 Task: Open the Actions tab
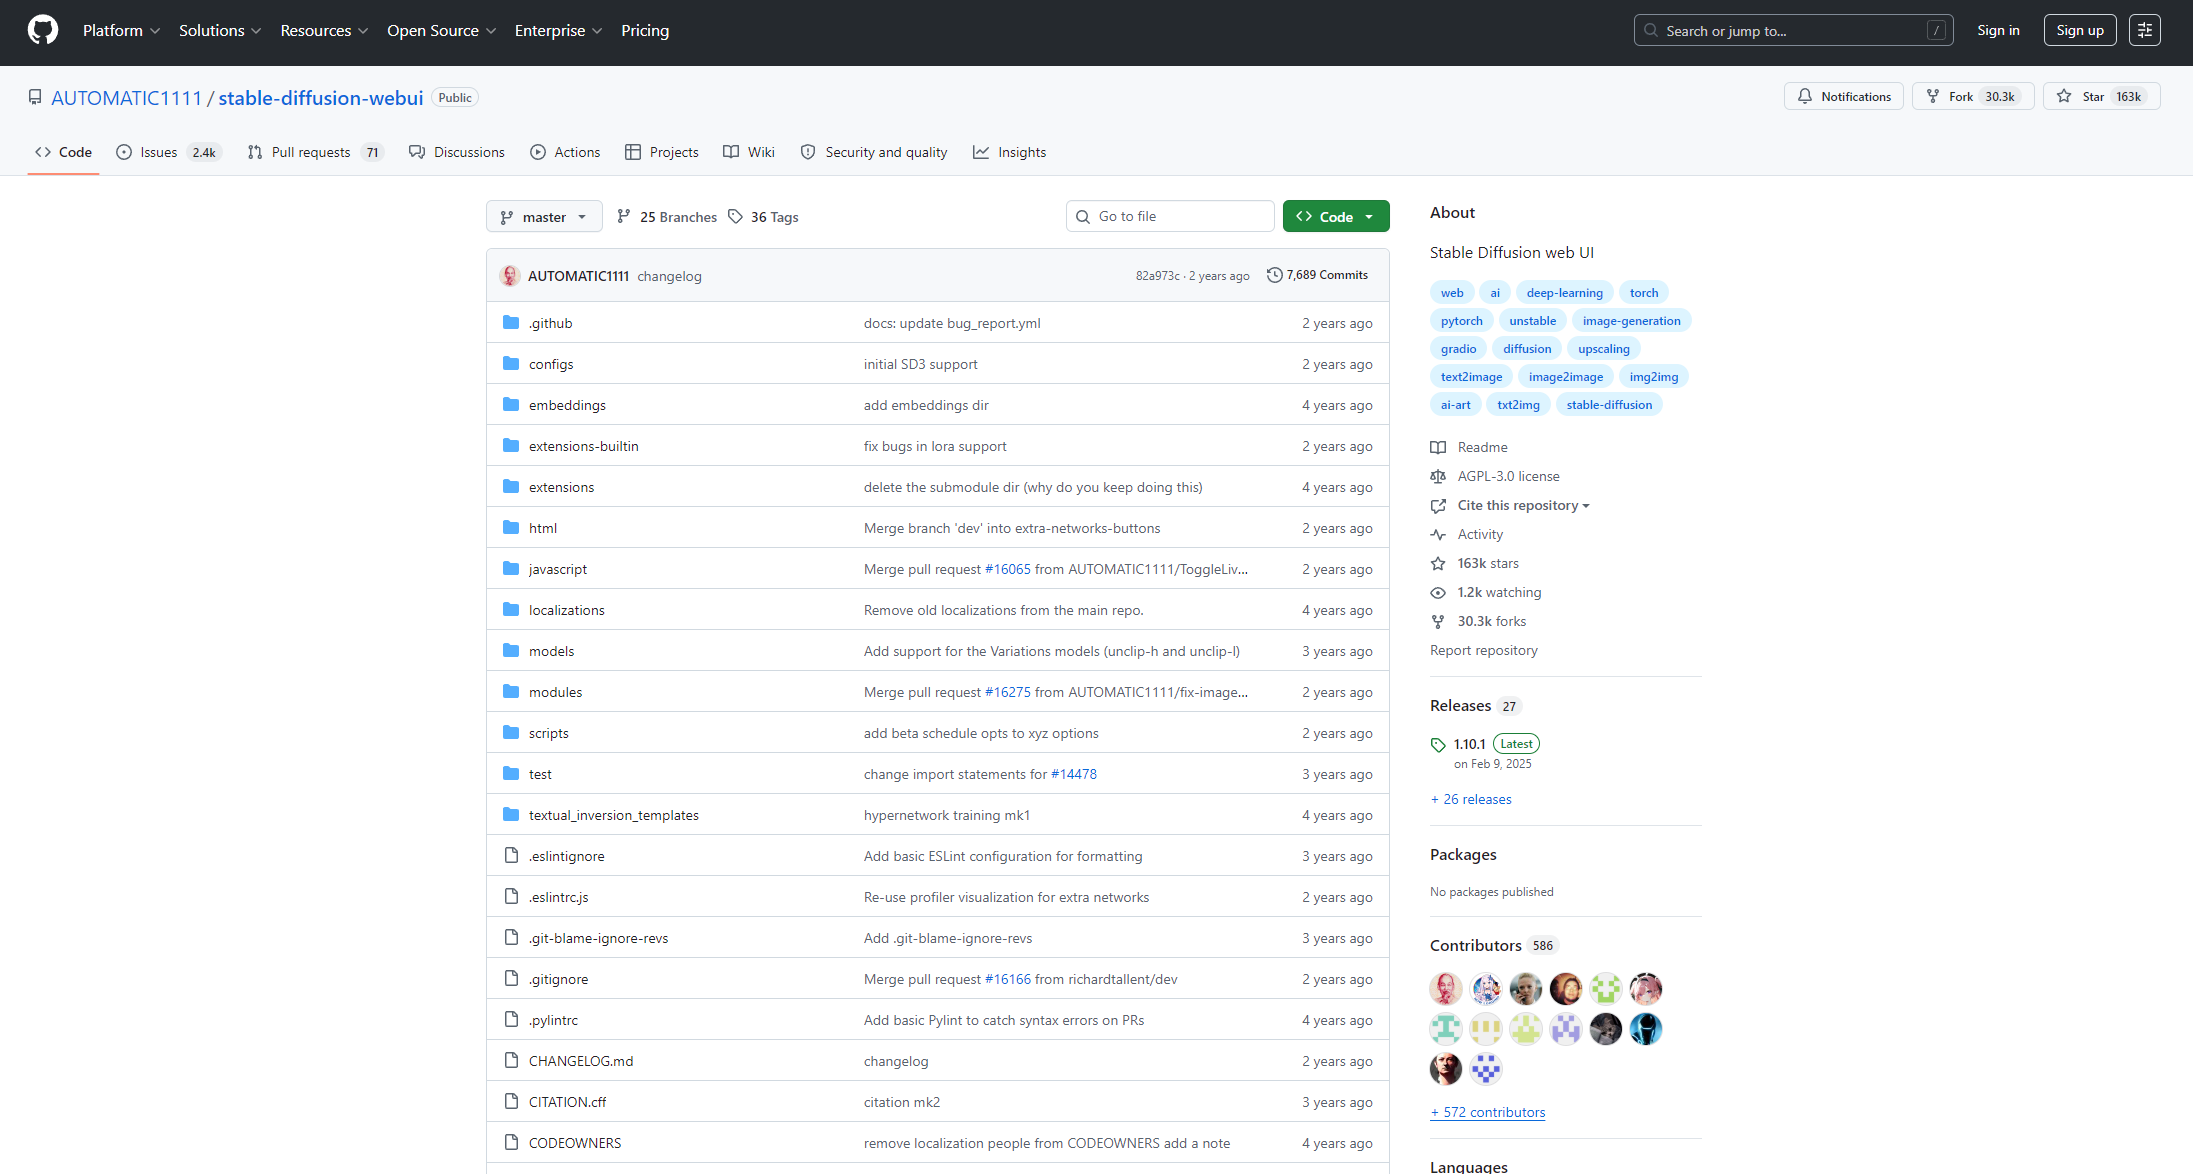point(565,152)
